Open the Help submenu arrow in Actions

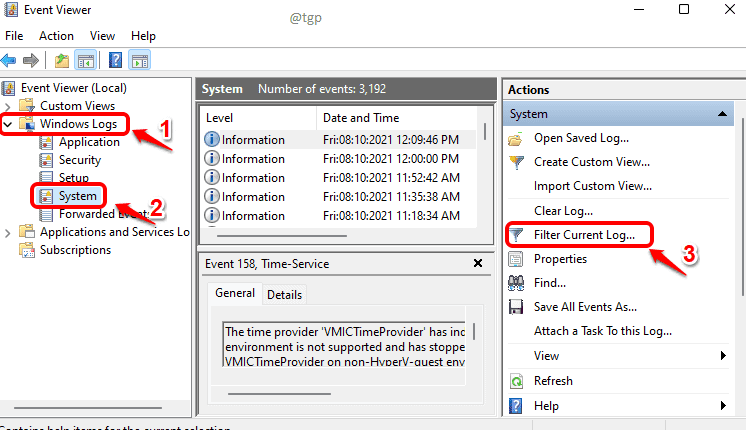(x=723, y=405)
